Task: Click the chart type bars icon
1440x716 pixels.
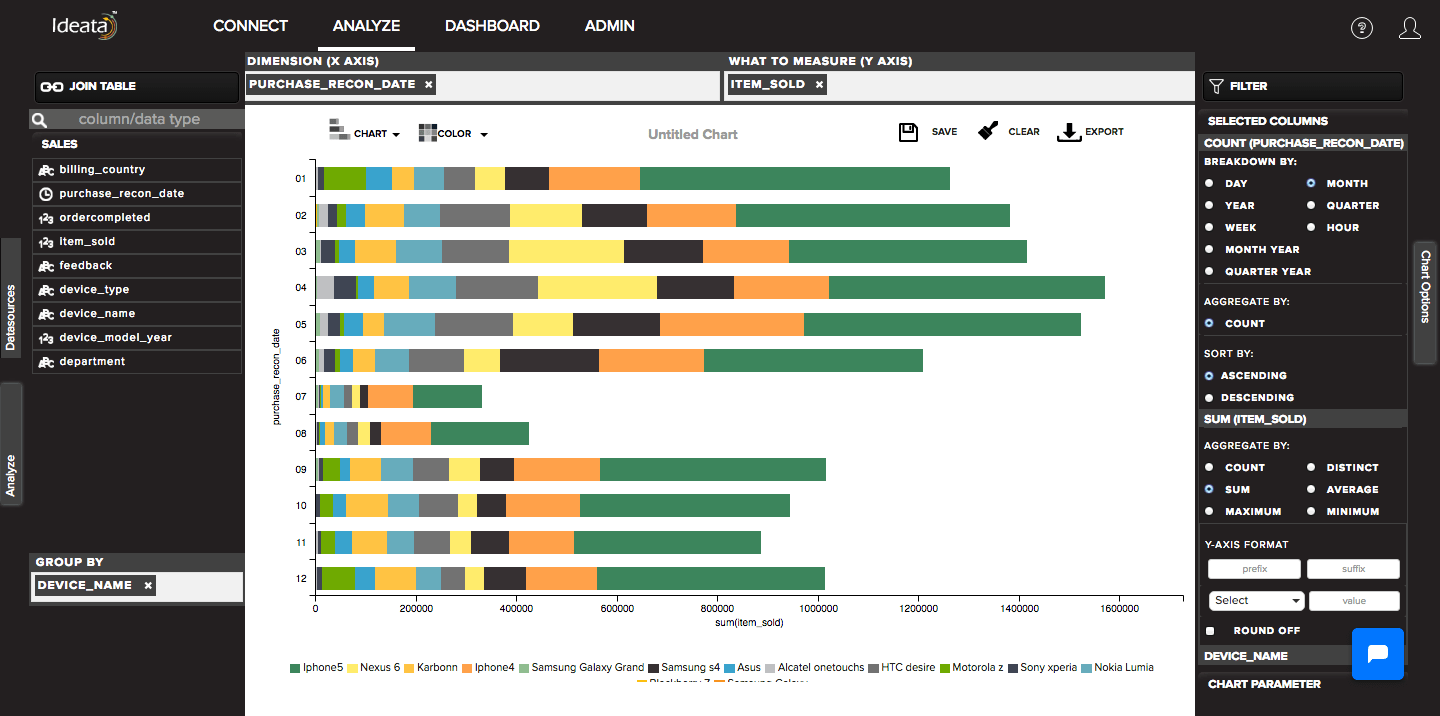Action: pyautogui.click(x=339, y=129)
